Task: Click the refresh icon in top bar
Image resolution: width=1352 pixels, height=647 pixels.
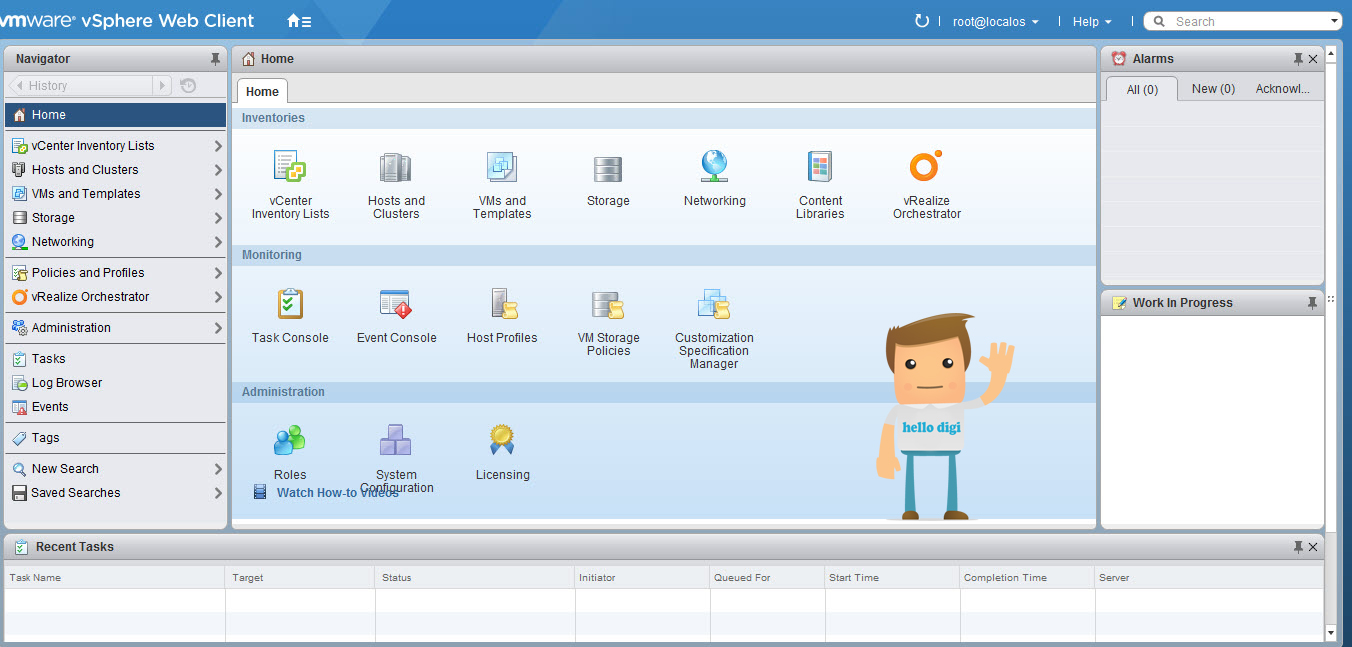Action: coord(922,21)
